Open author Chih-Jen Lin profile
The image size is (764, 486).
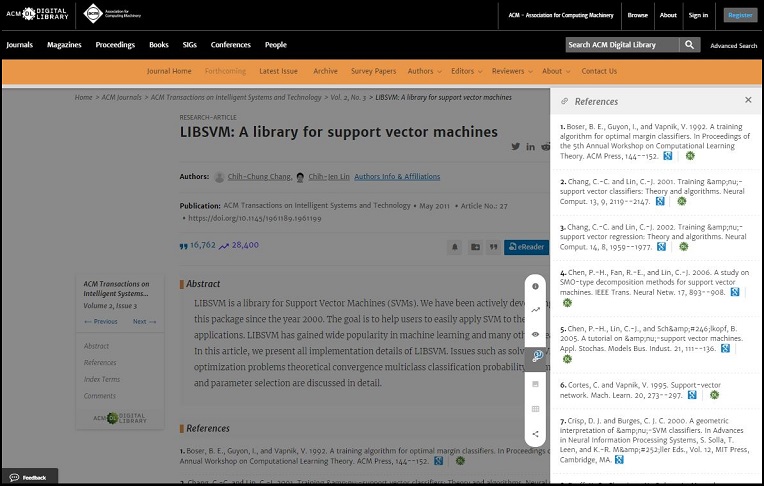point(329,176)
